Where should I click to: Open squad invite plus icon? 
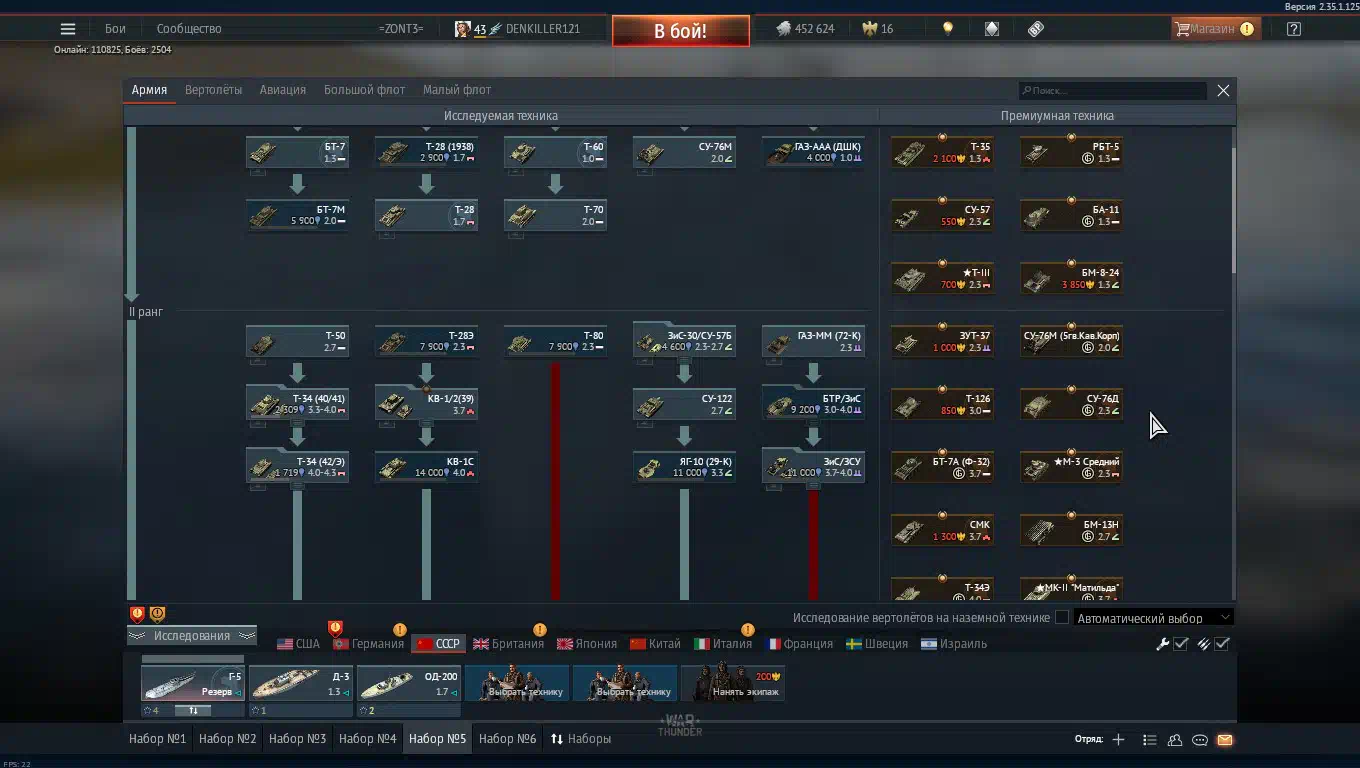point(1118,739)
